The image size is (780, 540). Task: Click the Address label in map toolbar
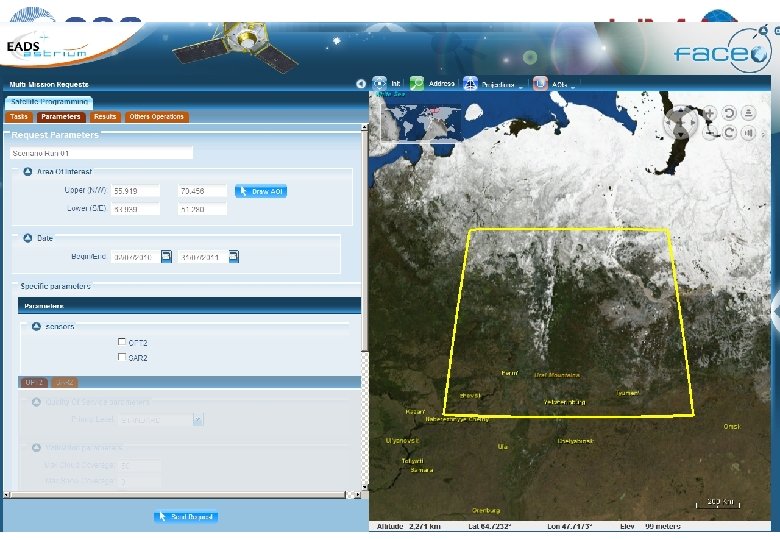pyautogui.click(x=442, y=84)
